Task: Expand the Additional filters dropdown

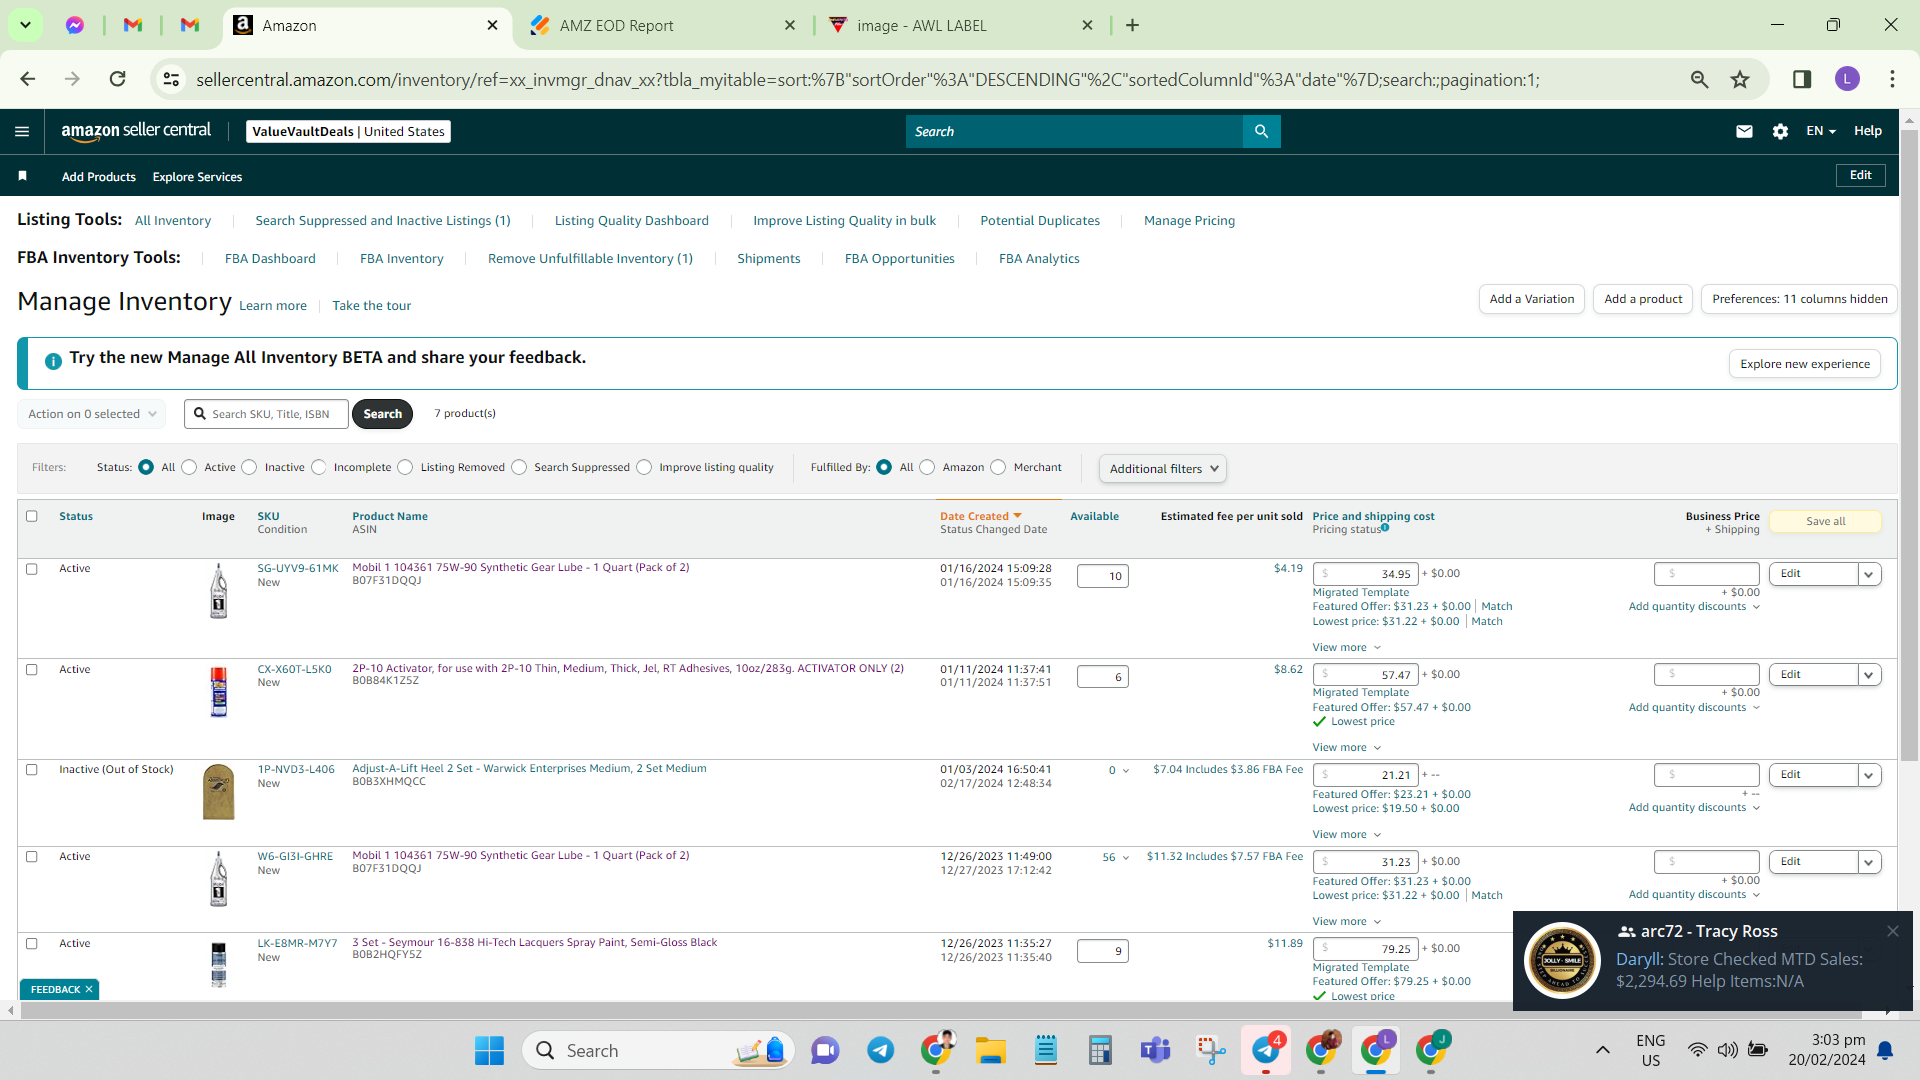Action: [1163, 468]
